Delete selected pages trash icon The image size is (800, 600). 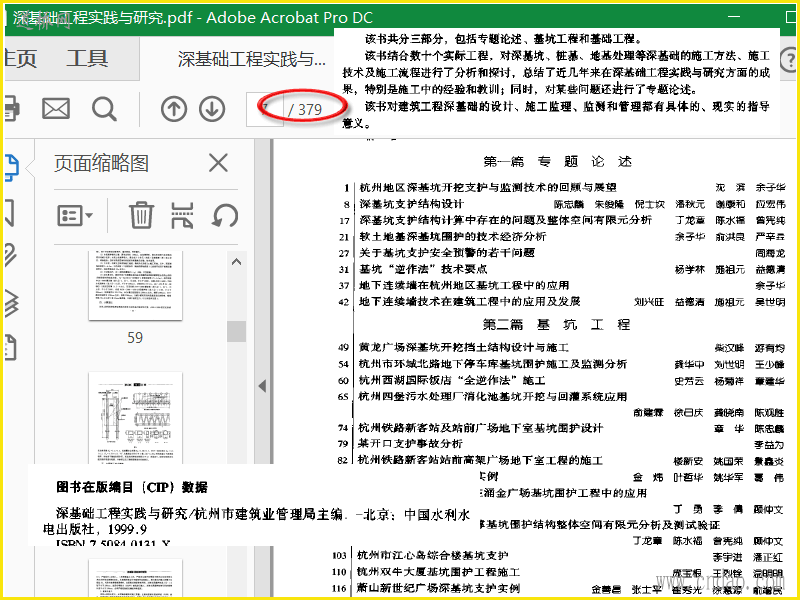[141, 215]
